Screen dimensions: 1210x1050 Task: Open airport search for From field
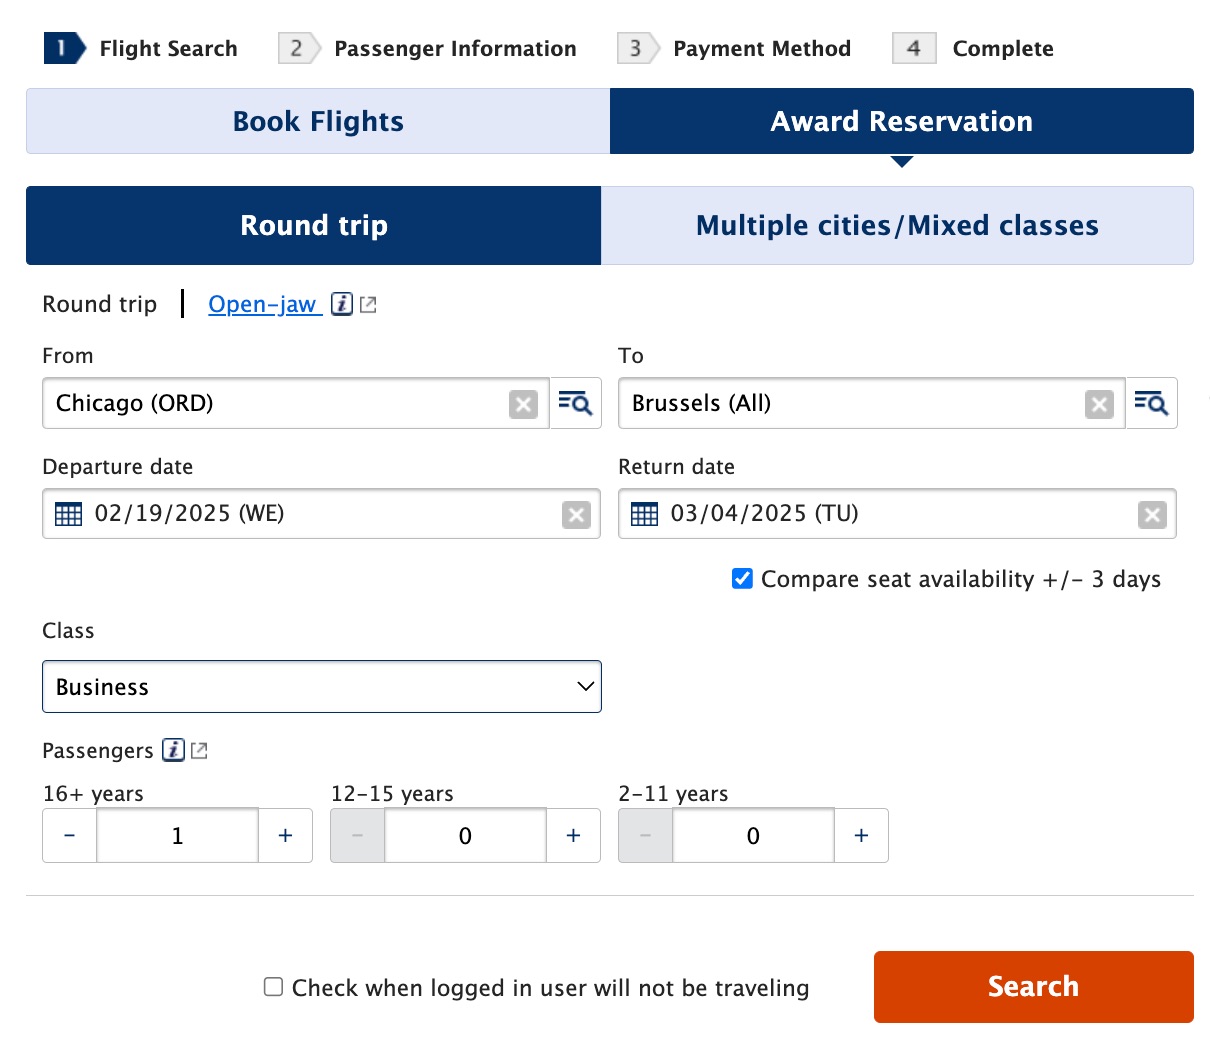[x=575, y=403]
